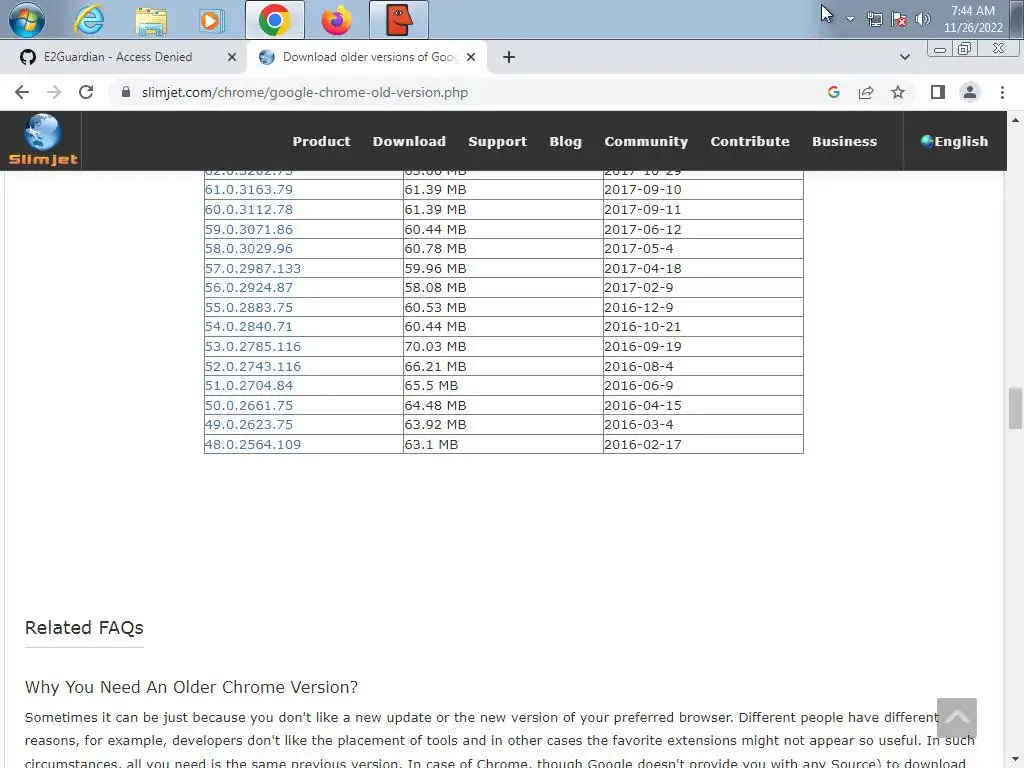Download Chrome version 56.0.2924.87
The height and width of the screenshot is (768, 1024).
(249, 287)
